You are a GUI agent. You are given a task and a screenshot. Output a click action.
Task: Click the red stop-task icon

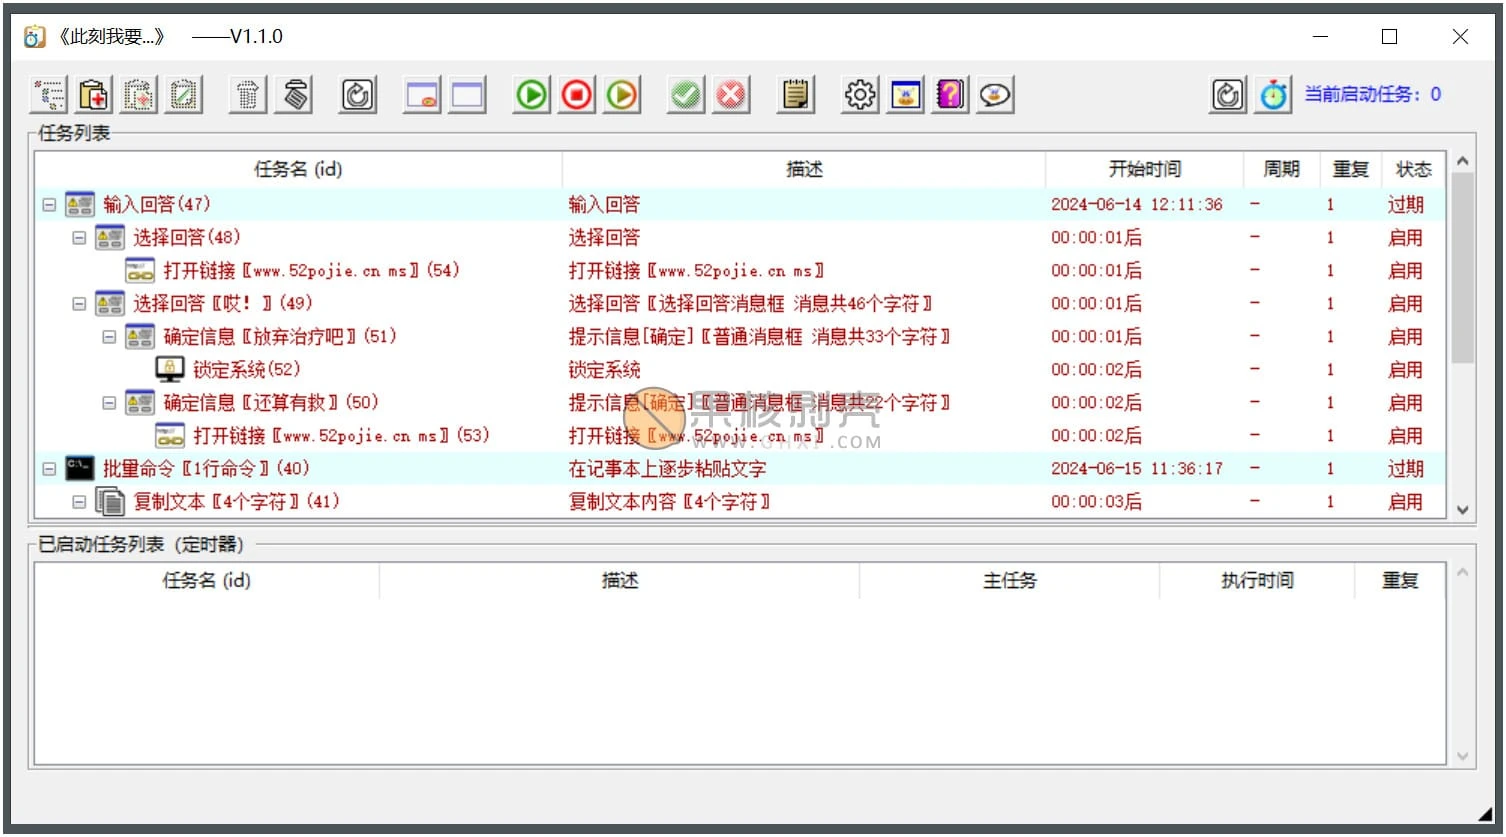(x=577, y=95)
